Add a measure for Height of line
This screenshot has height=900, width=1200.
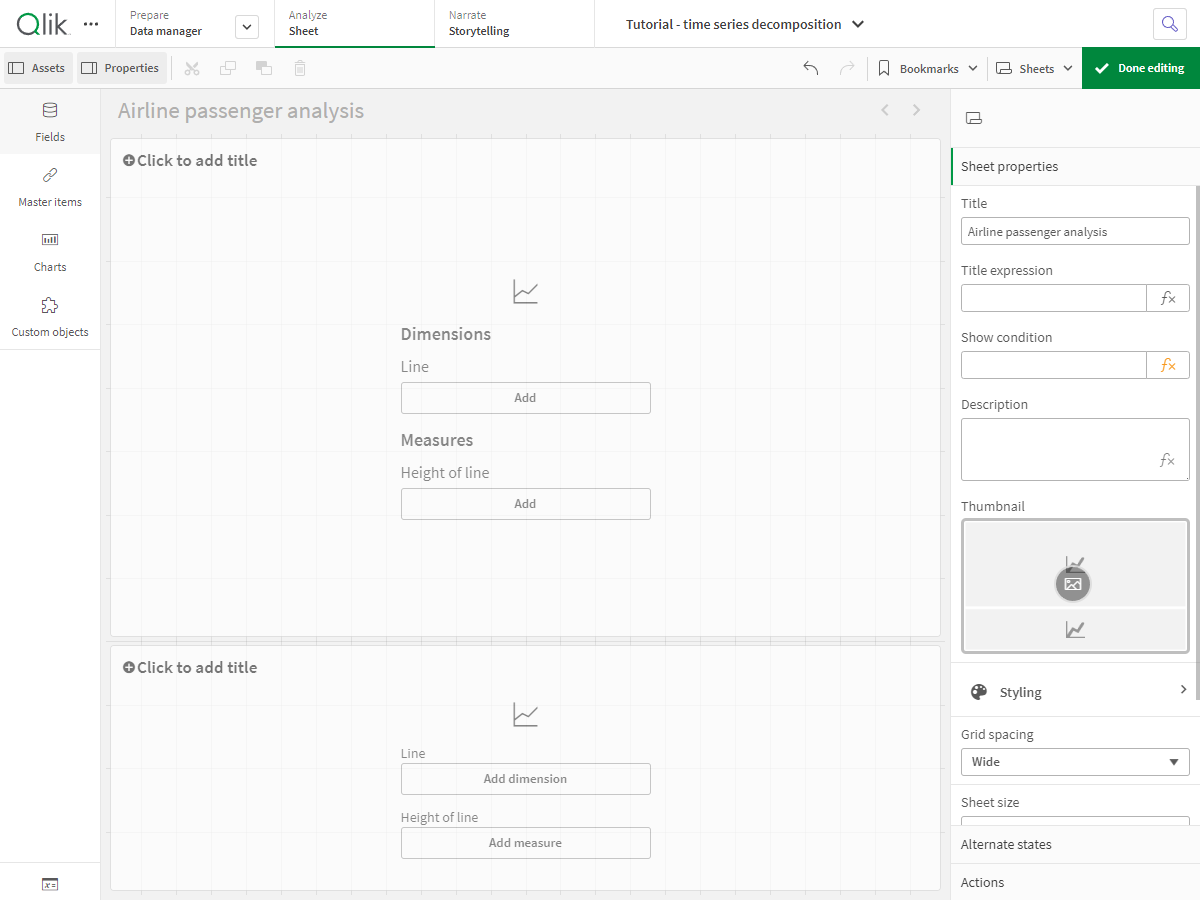[x=525, y=503]
